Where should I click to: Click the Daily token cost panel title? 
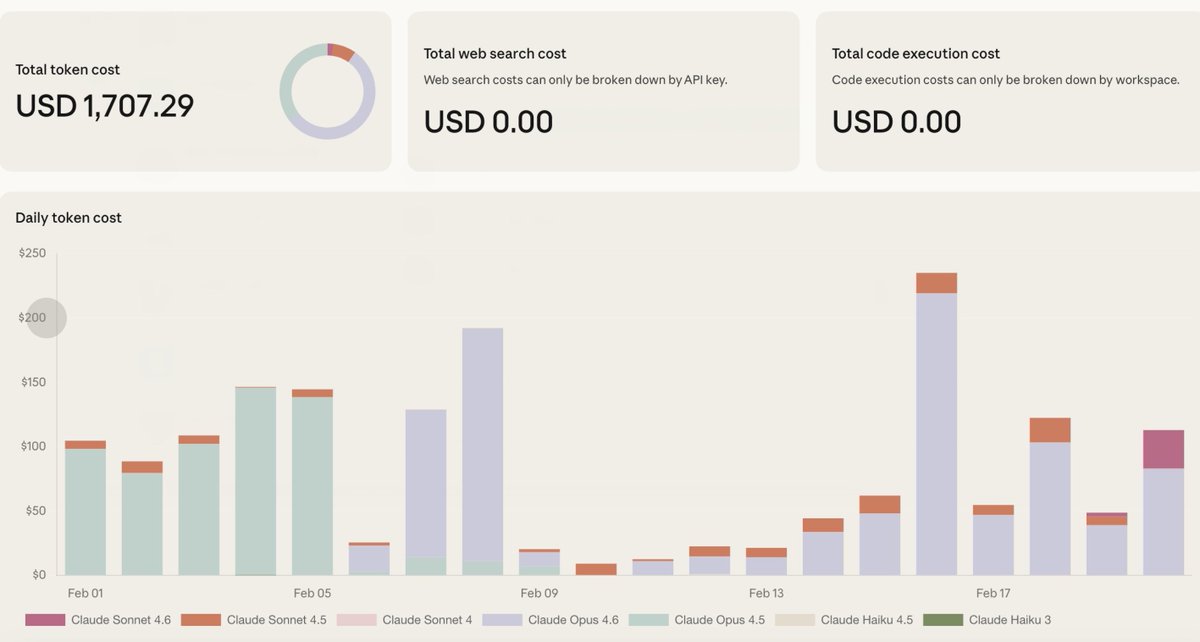point(67,217)
